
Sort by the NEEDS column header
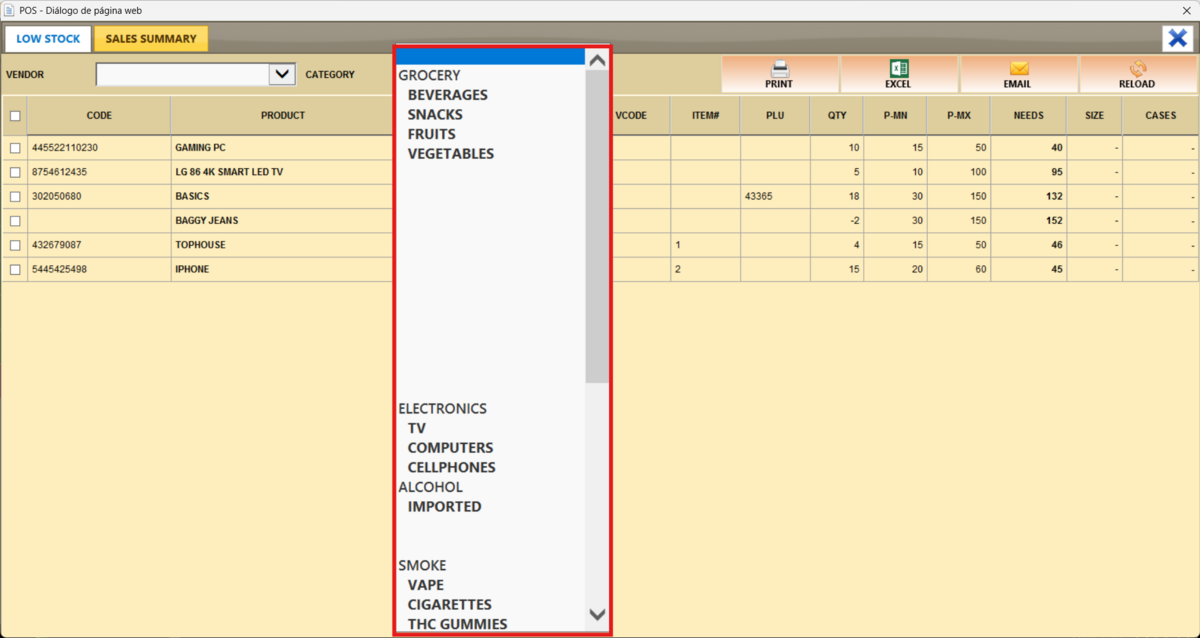tap(1028, 116)
